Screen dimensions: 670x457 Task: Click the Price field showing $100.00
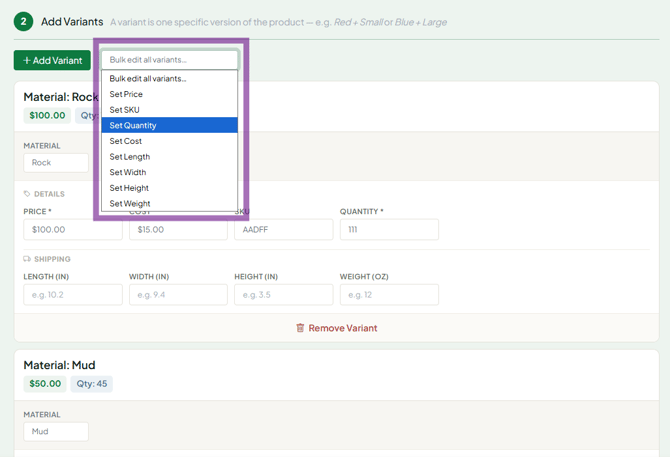click(73, 229)
